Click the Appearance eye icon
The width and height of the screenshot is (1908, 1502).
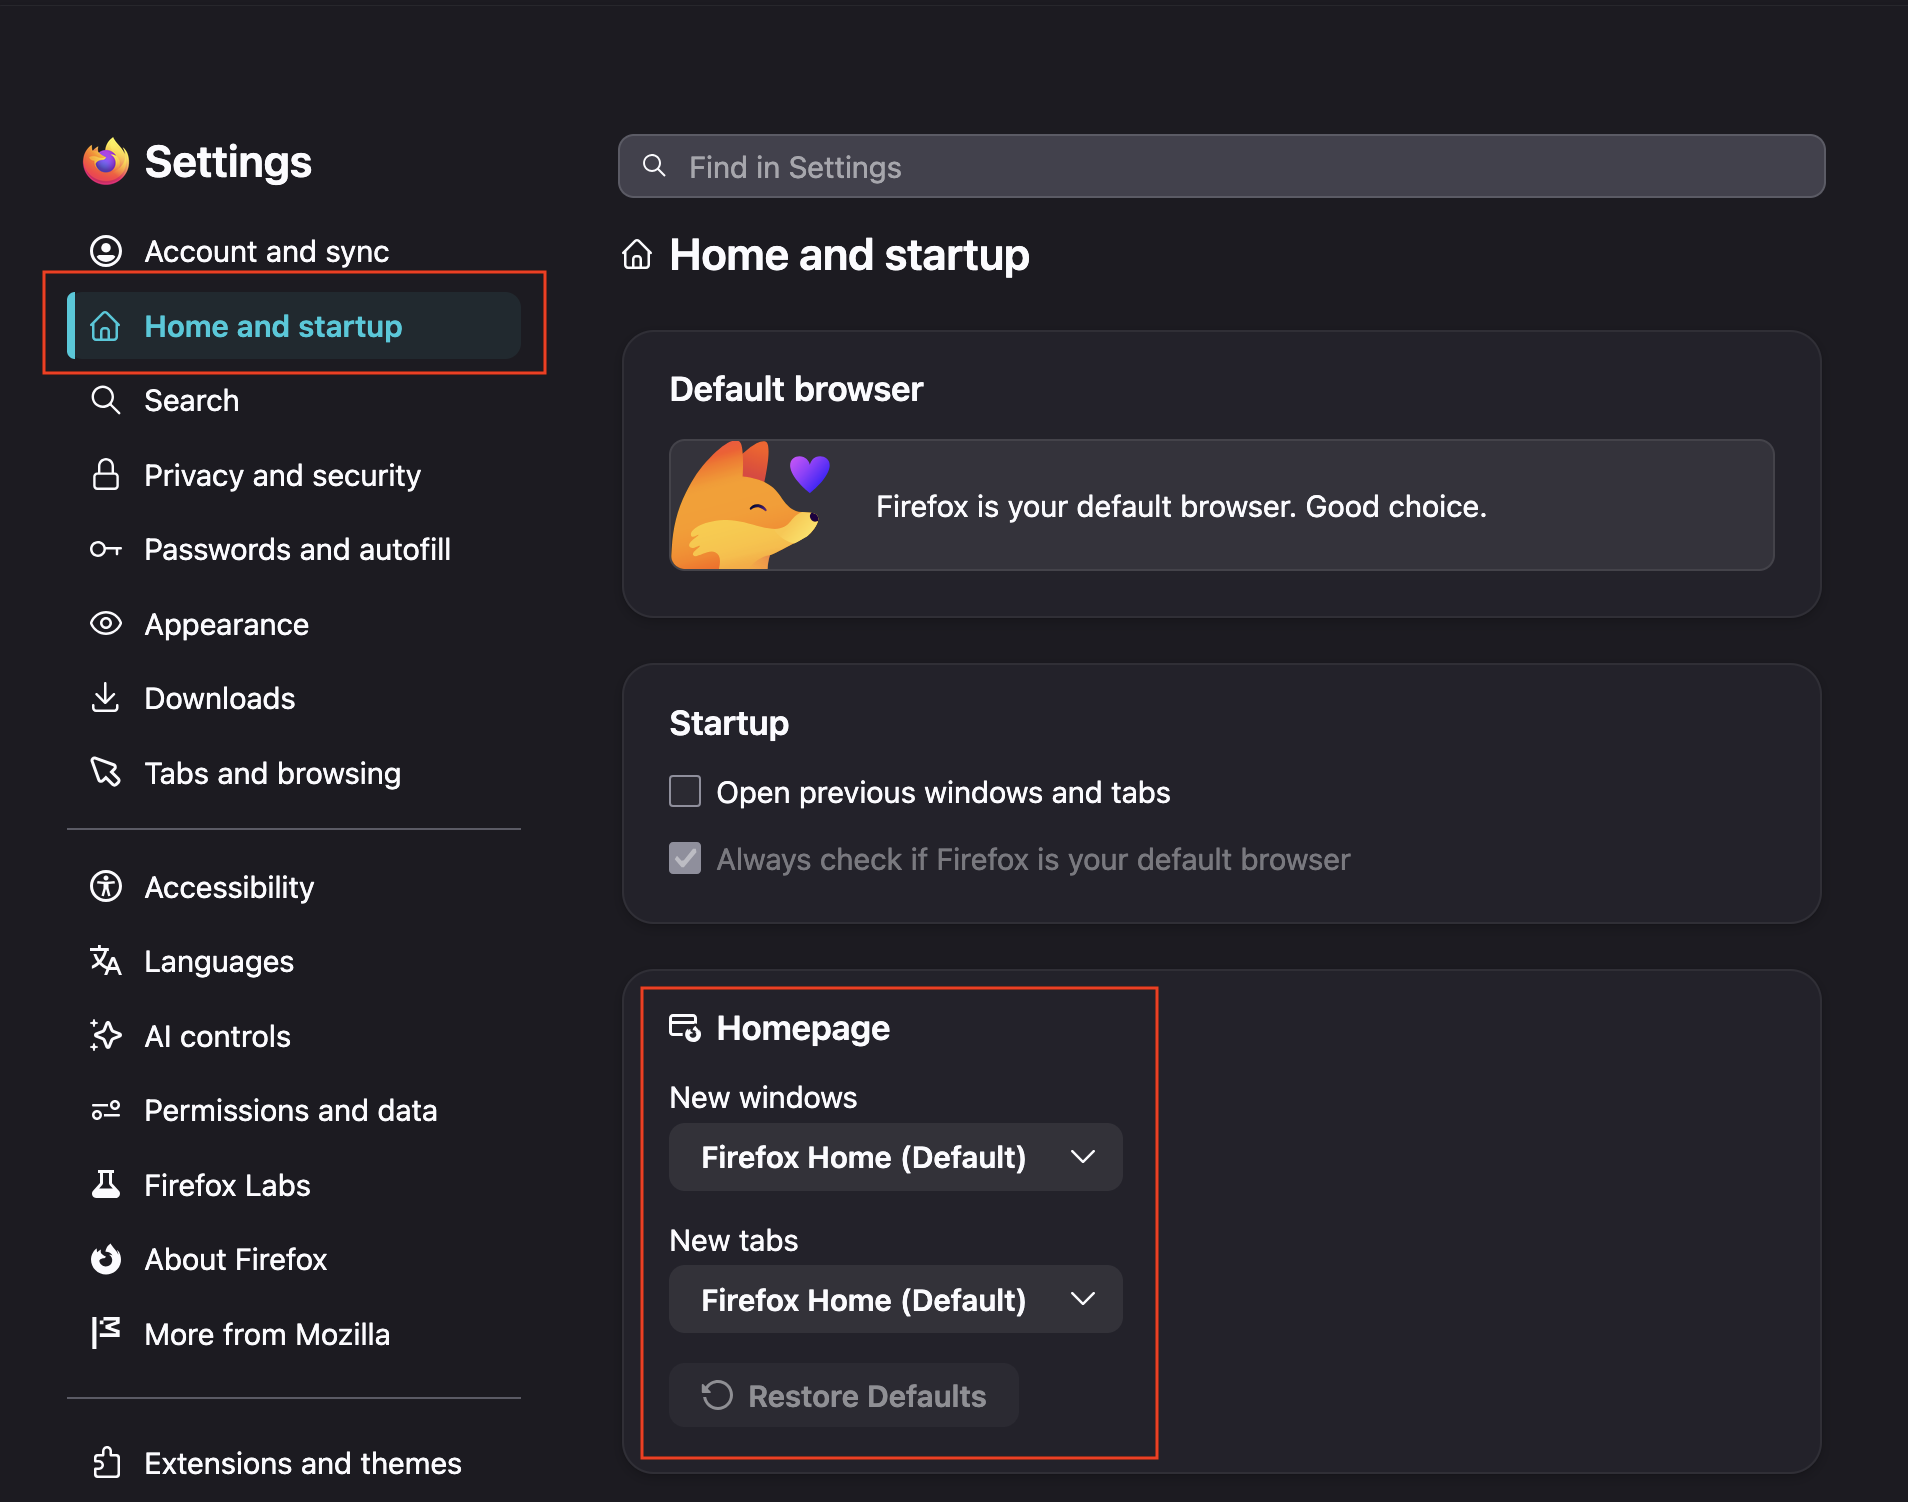106,624
